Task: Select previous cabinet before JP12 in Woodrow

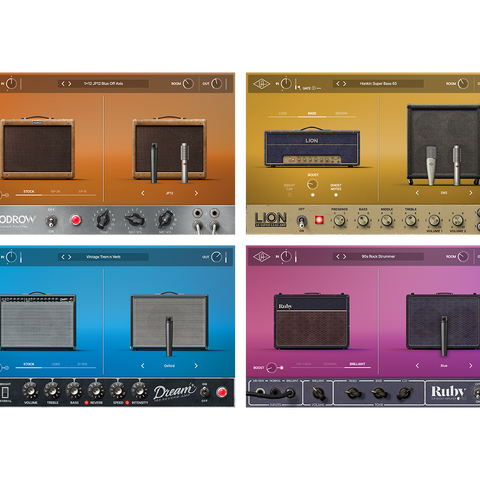Action: [143, 193]
